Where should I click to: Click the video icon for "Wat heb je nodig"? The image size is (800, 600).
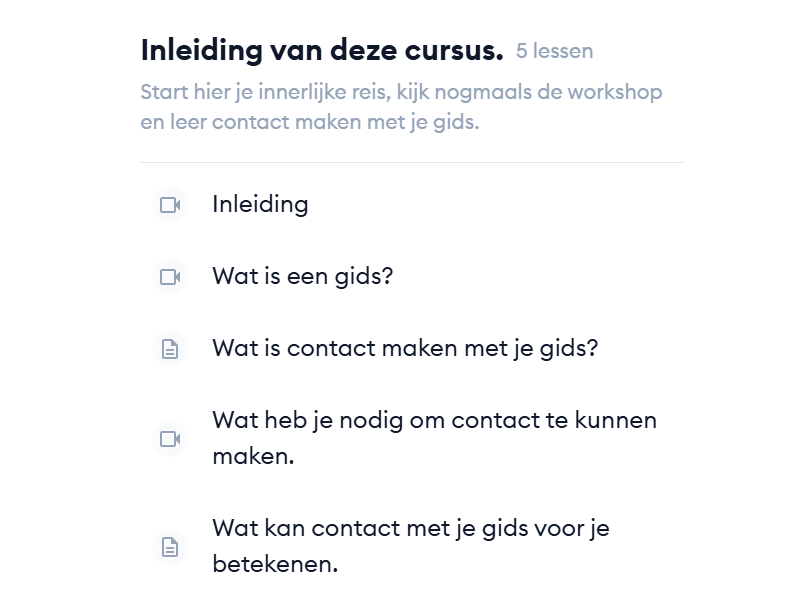pyautogui.click(x=170, y=438)
